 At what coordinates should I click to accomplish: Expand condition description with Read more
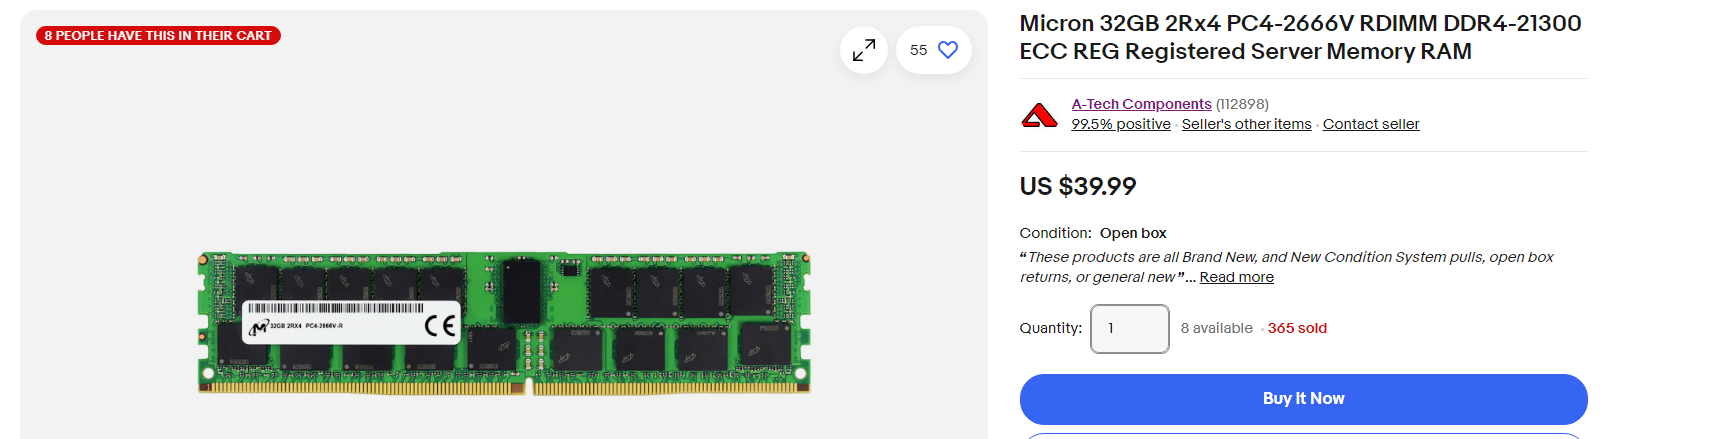click(x=1236, y=277)
